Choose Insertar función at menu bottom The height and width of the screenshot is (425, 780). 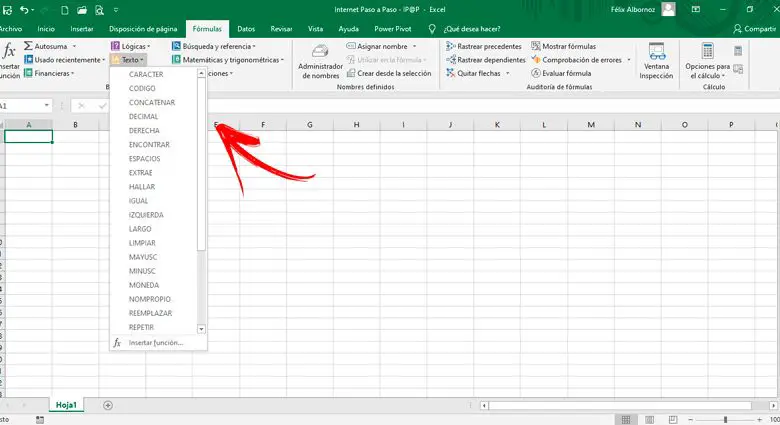click(158, 342)
